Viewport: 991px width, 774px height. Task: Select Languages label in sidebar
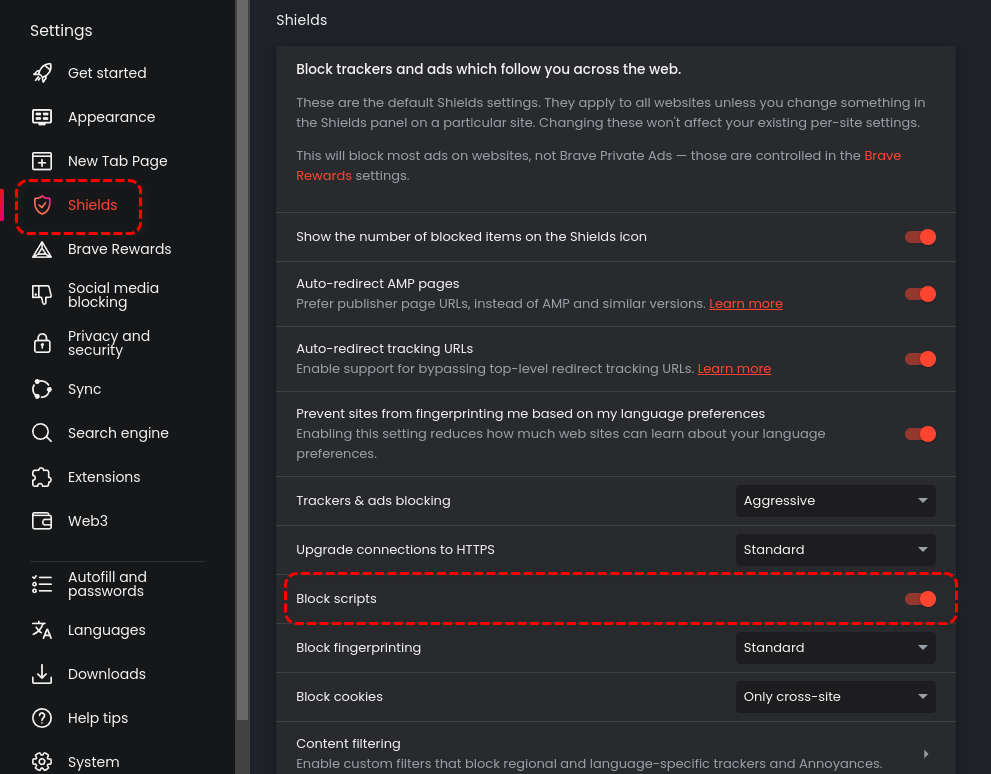point(107,631)
